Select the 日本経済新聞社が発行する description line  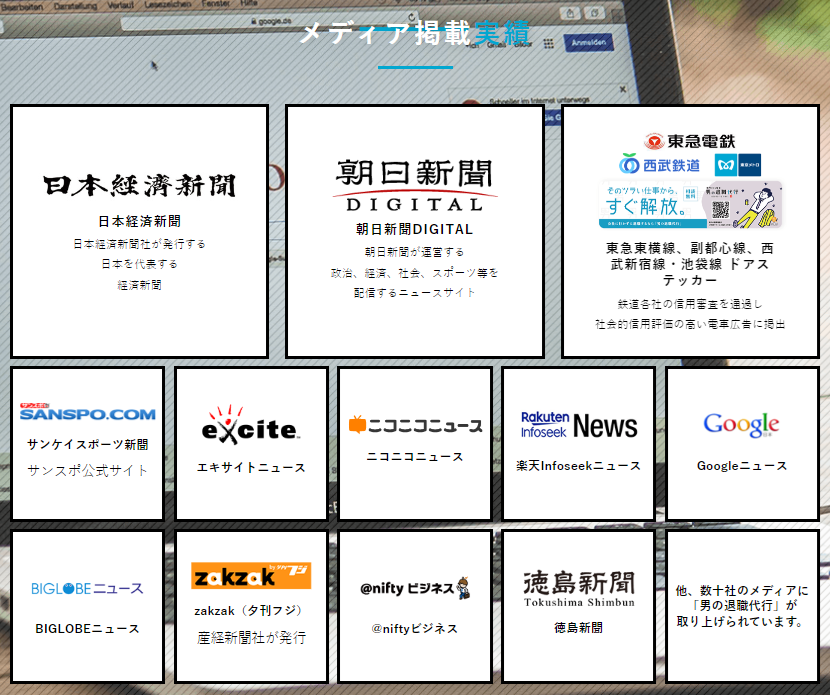(x=140, y=244)
